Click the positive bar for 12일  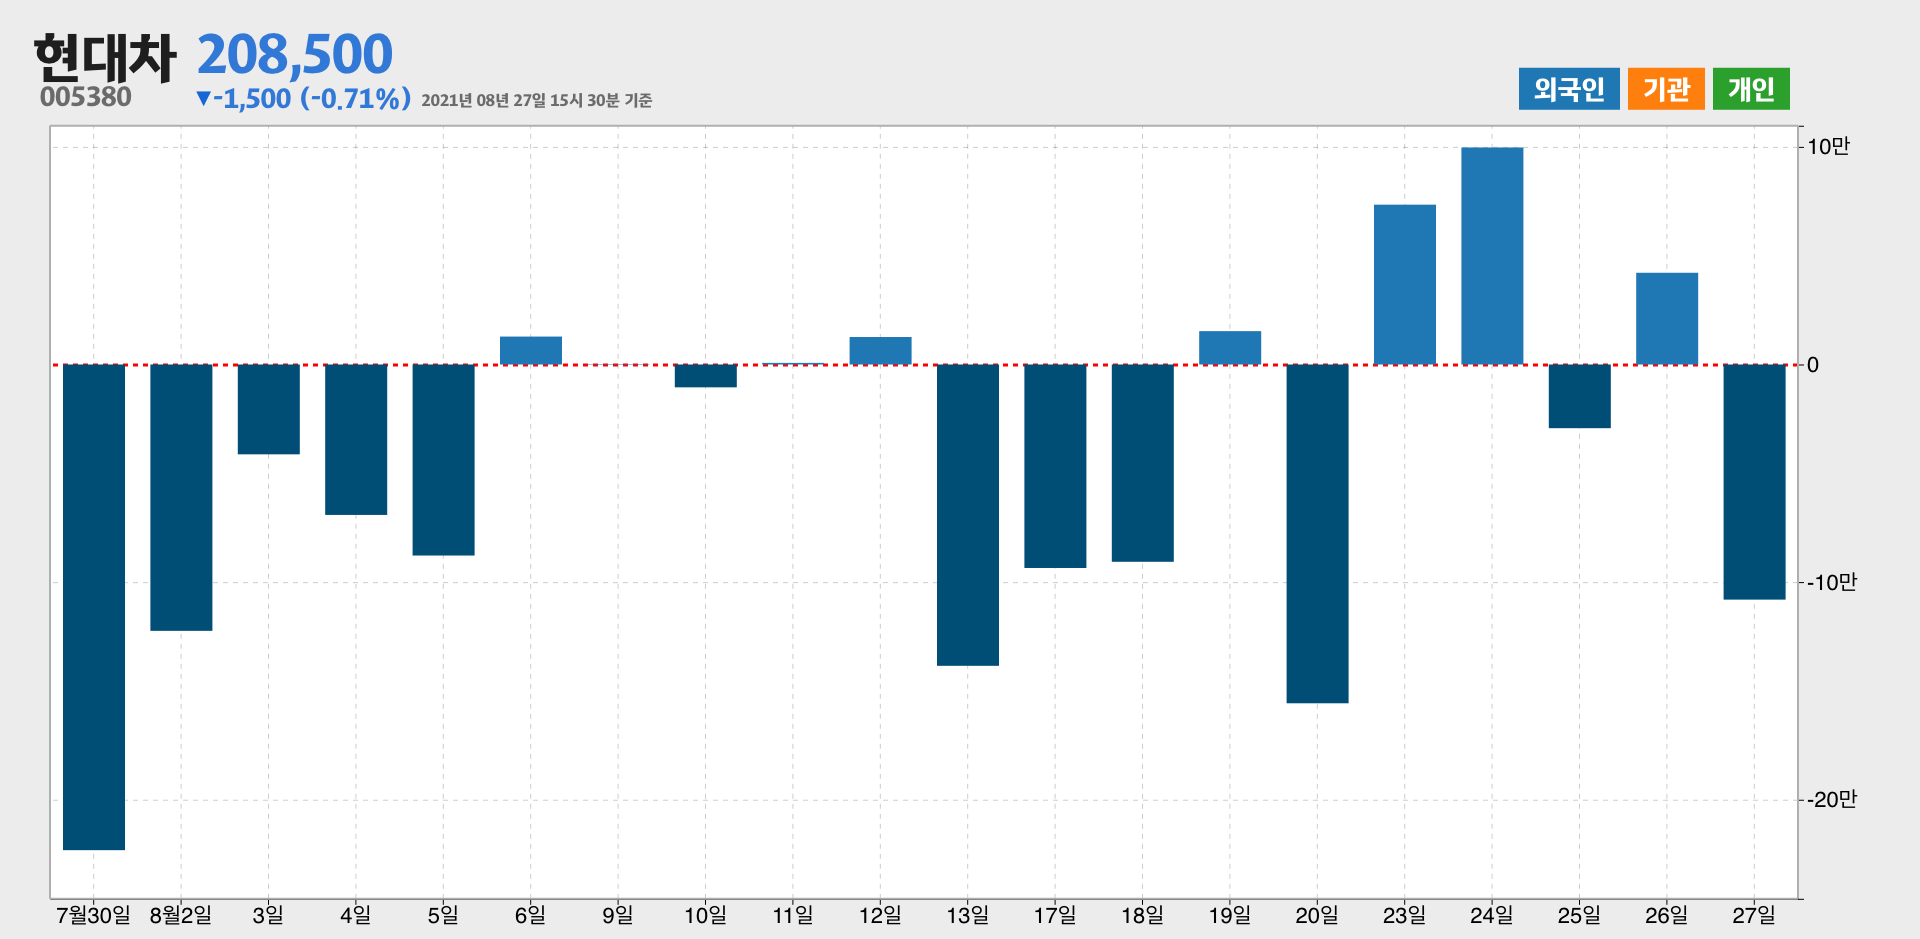click(881, 351)
